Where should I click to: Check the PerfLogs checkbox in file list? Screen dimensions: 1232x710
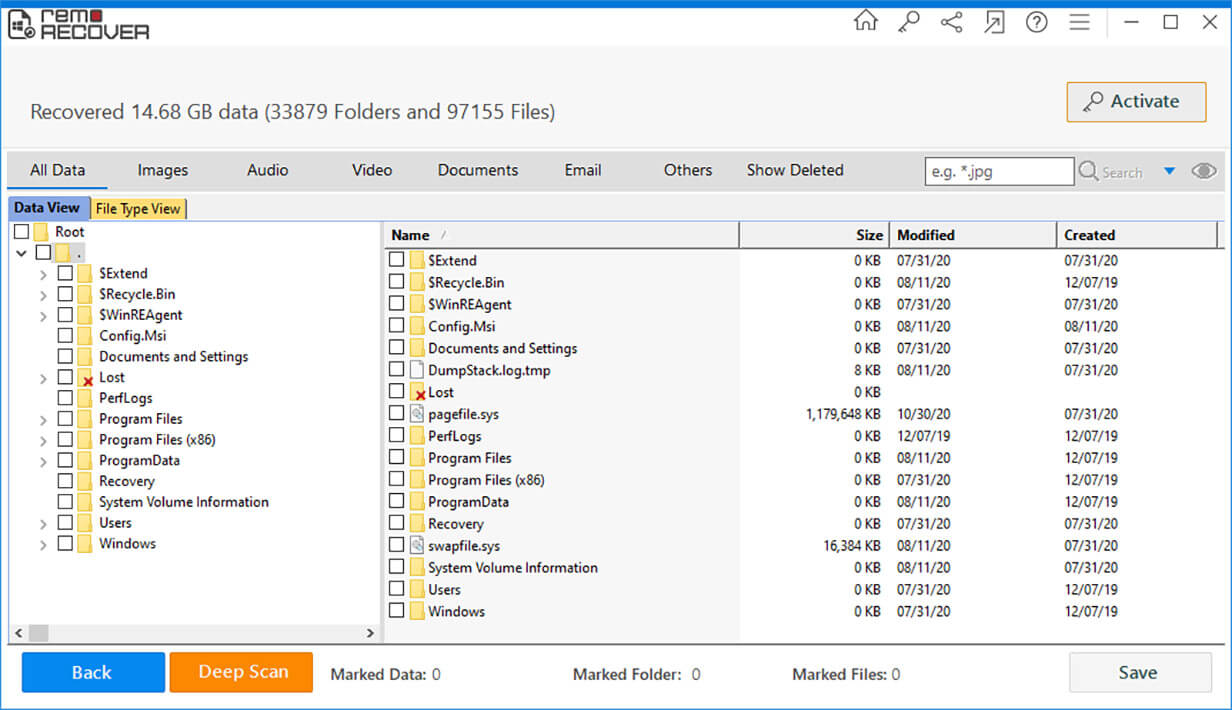point(397,436)
